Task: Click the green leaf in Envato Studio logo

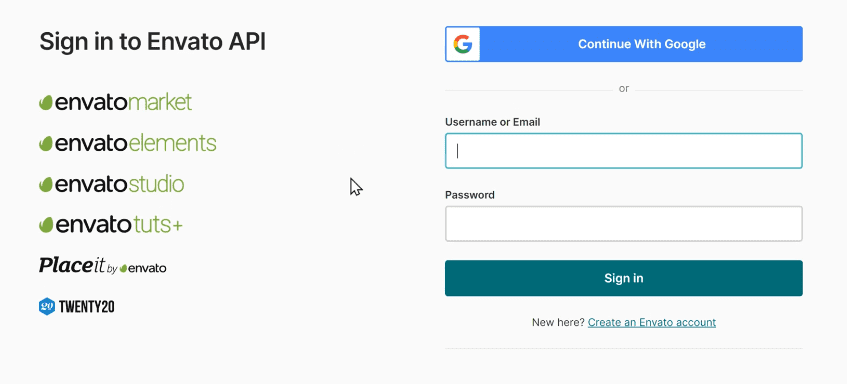Action: pyautogui.click(x=46, y=185)
